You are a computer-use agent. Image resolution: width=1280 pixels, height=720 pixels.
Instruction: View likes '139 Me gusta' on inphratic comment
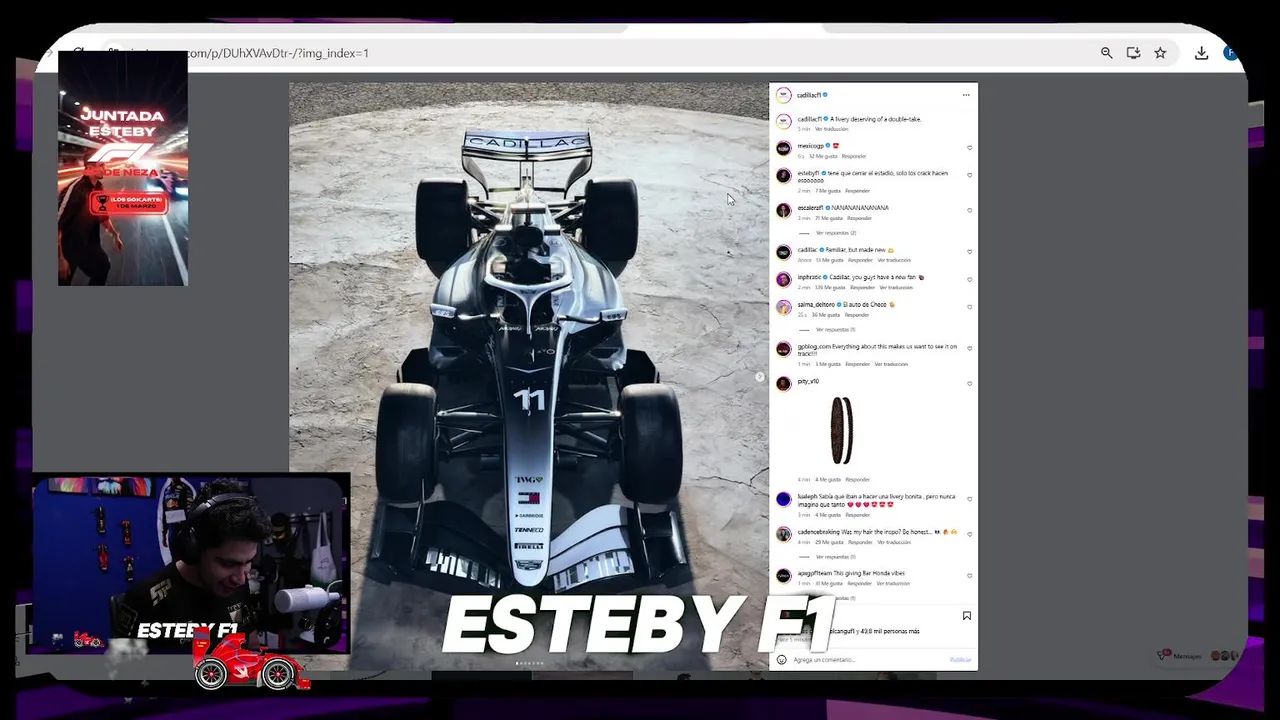(x=829, y=287)
